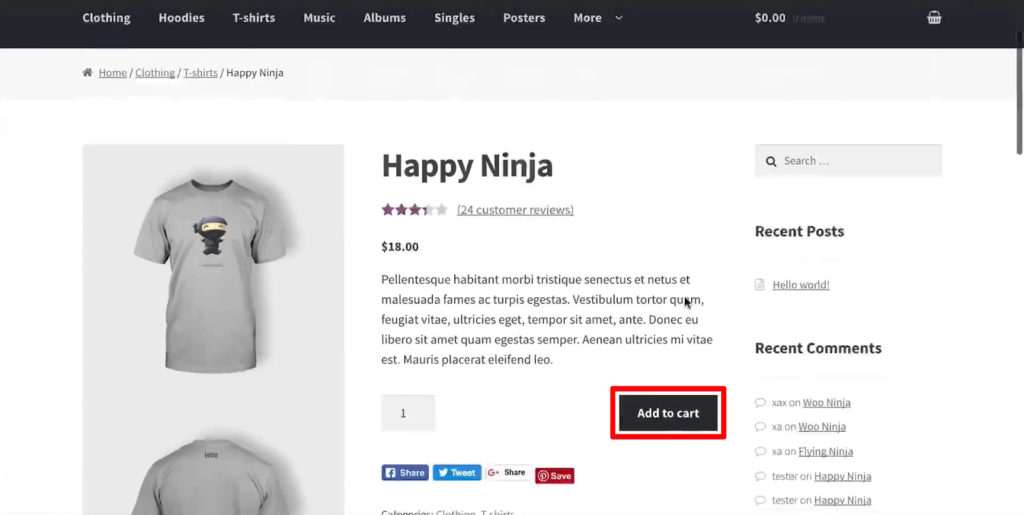
Task: Open the shopping basket icon
Action: (934, 18)
